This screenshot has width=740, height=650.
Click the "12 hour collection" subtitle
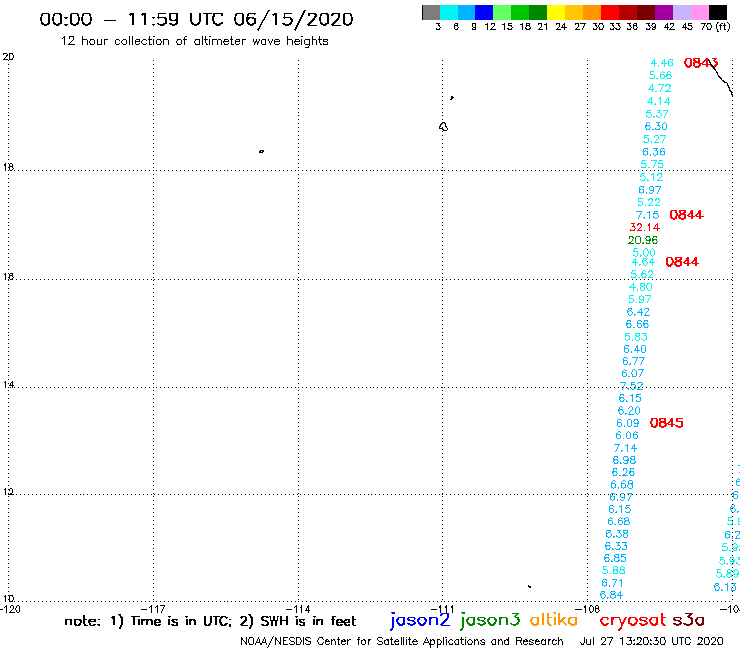194,42
